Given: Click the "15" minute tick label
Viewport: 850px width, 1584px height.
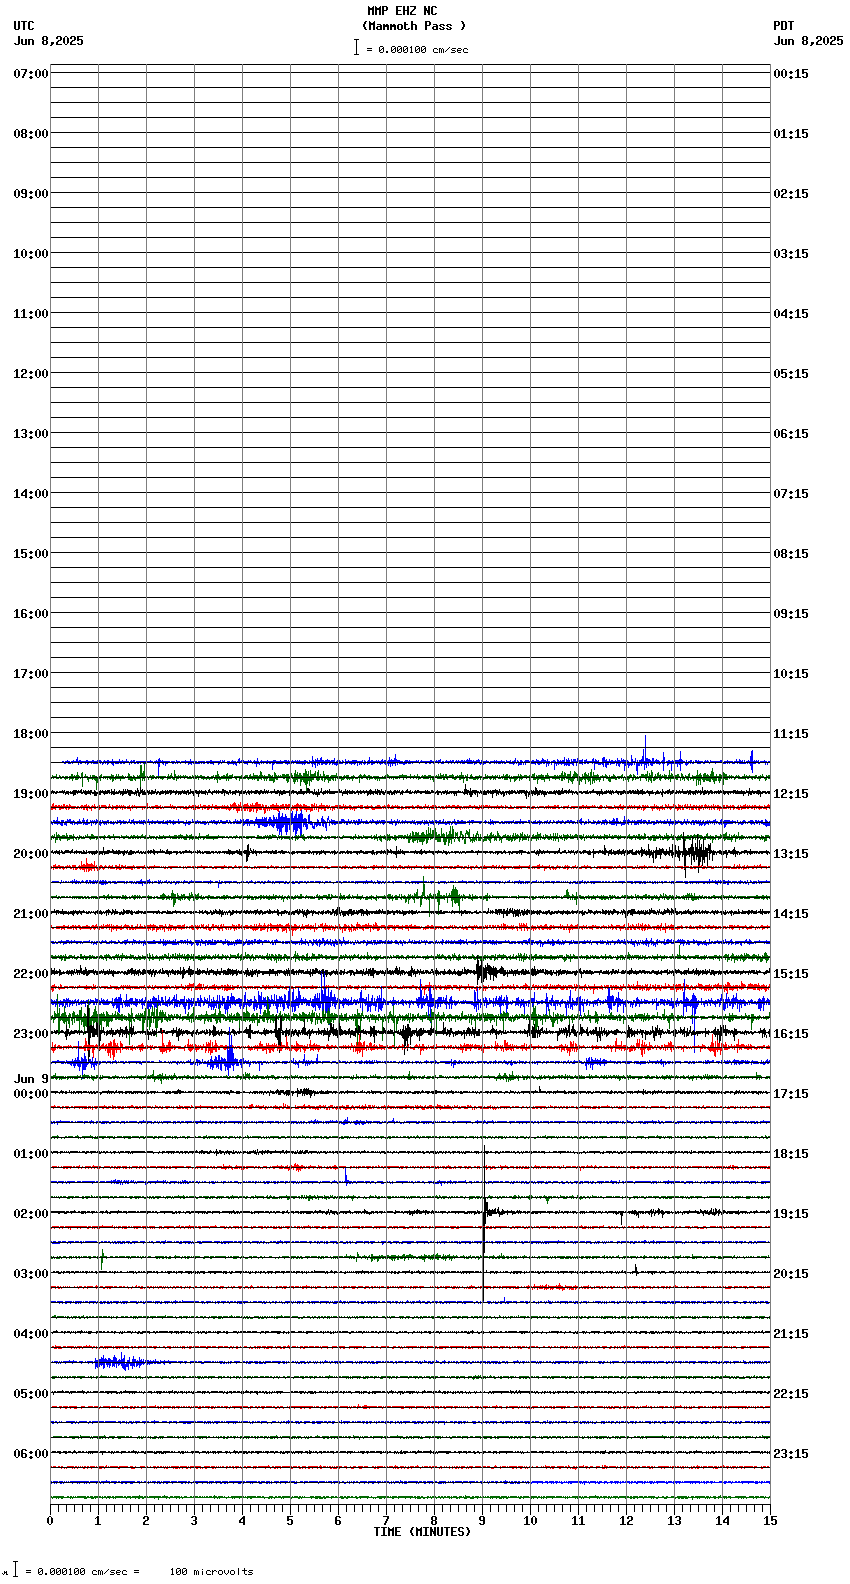Looking at the screenshot, I should (x=770, y=1521).
